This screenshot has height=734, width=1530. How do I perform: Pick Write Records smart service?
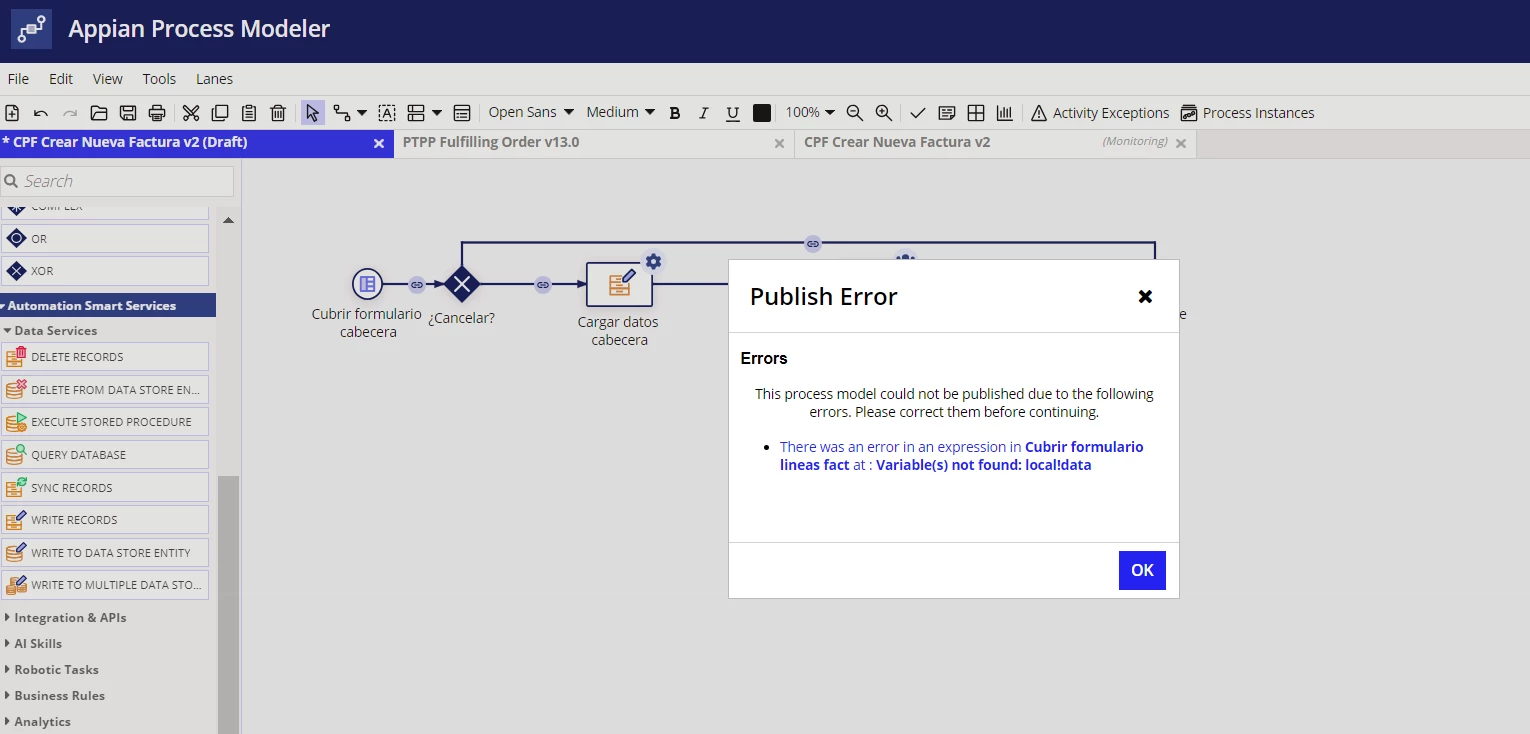tap(105, 520)
